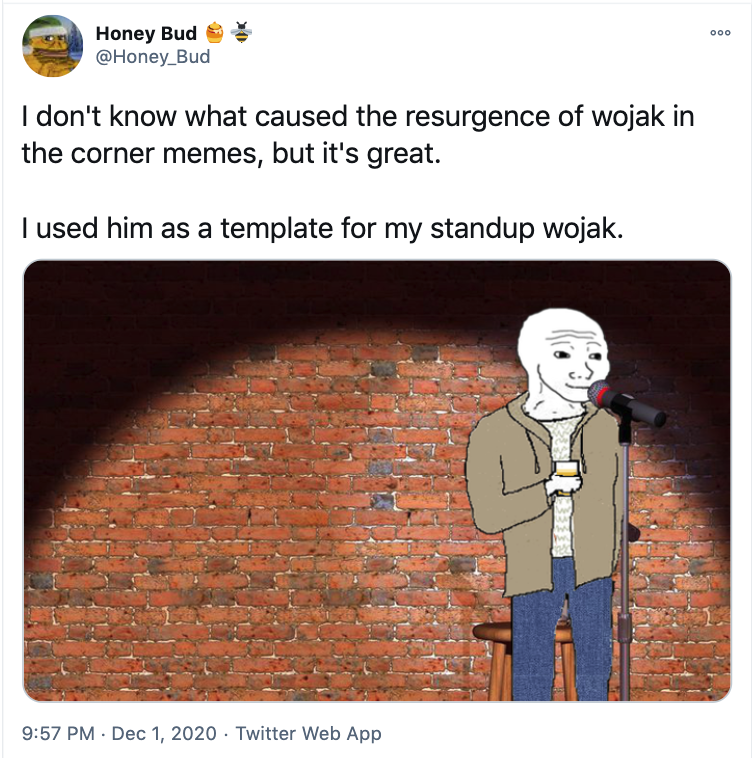Click the tweet text about wojak resurgence
Image resolution: width=752 pixels, height=758 pixels.
tap(358, 135)
